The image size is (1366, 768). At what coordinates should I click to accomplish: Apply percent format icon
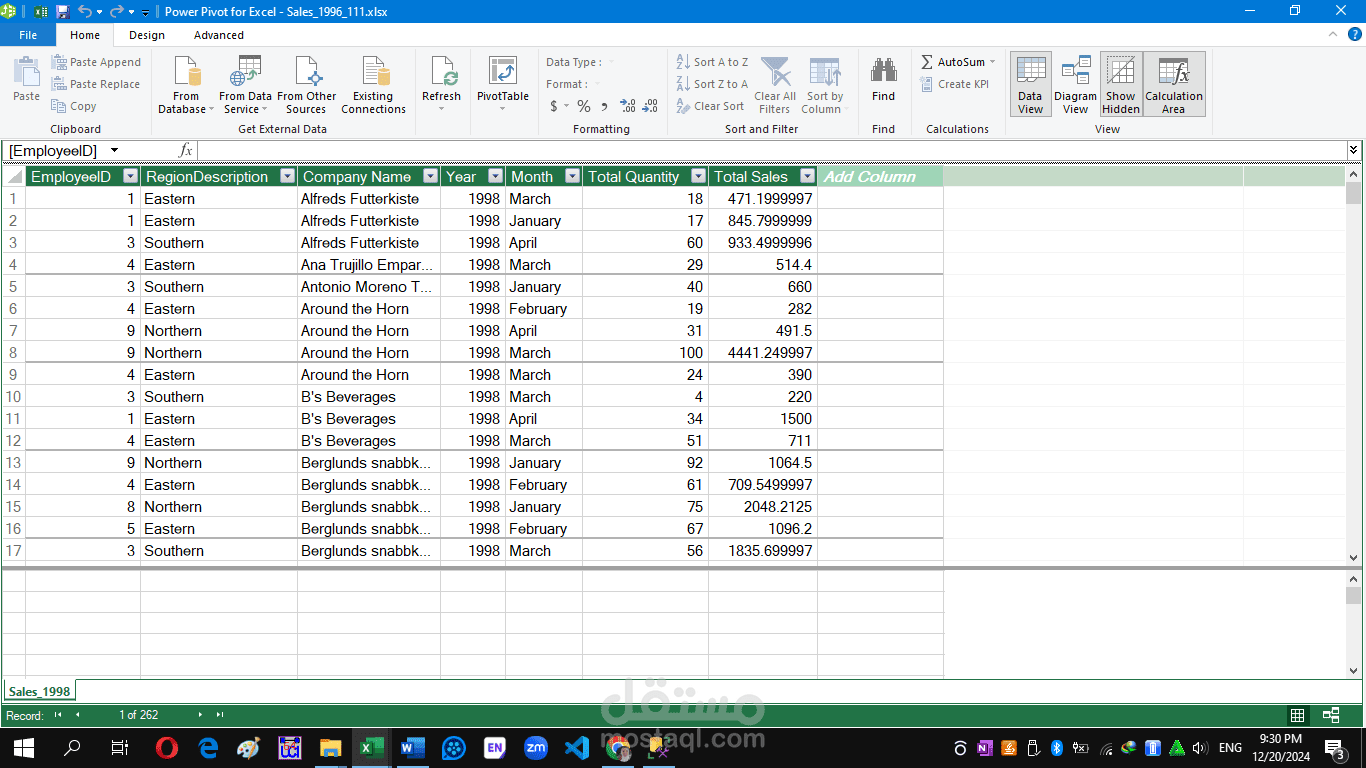click(x=583, y=106)
